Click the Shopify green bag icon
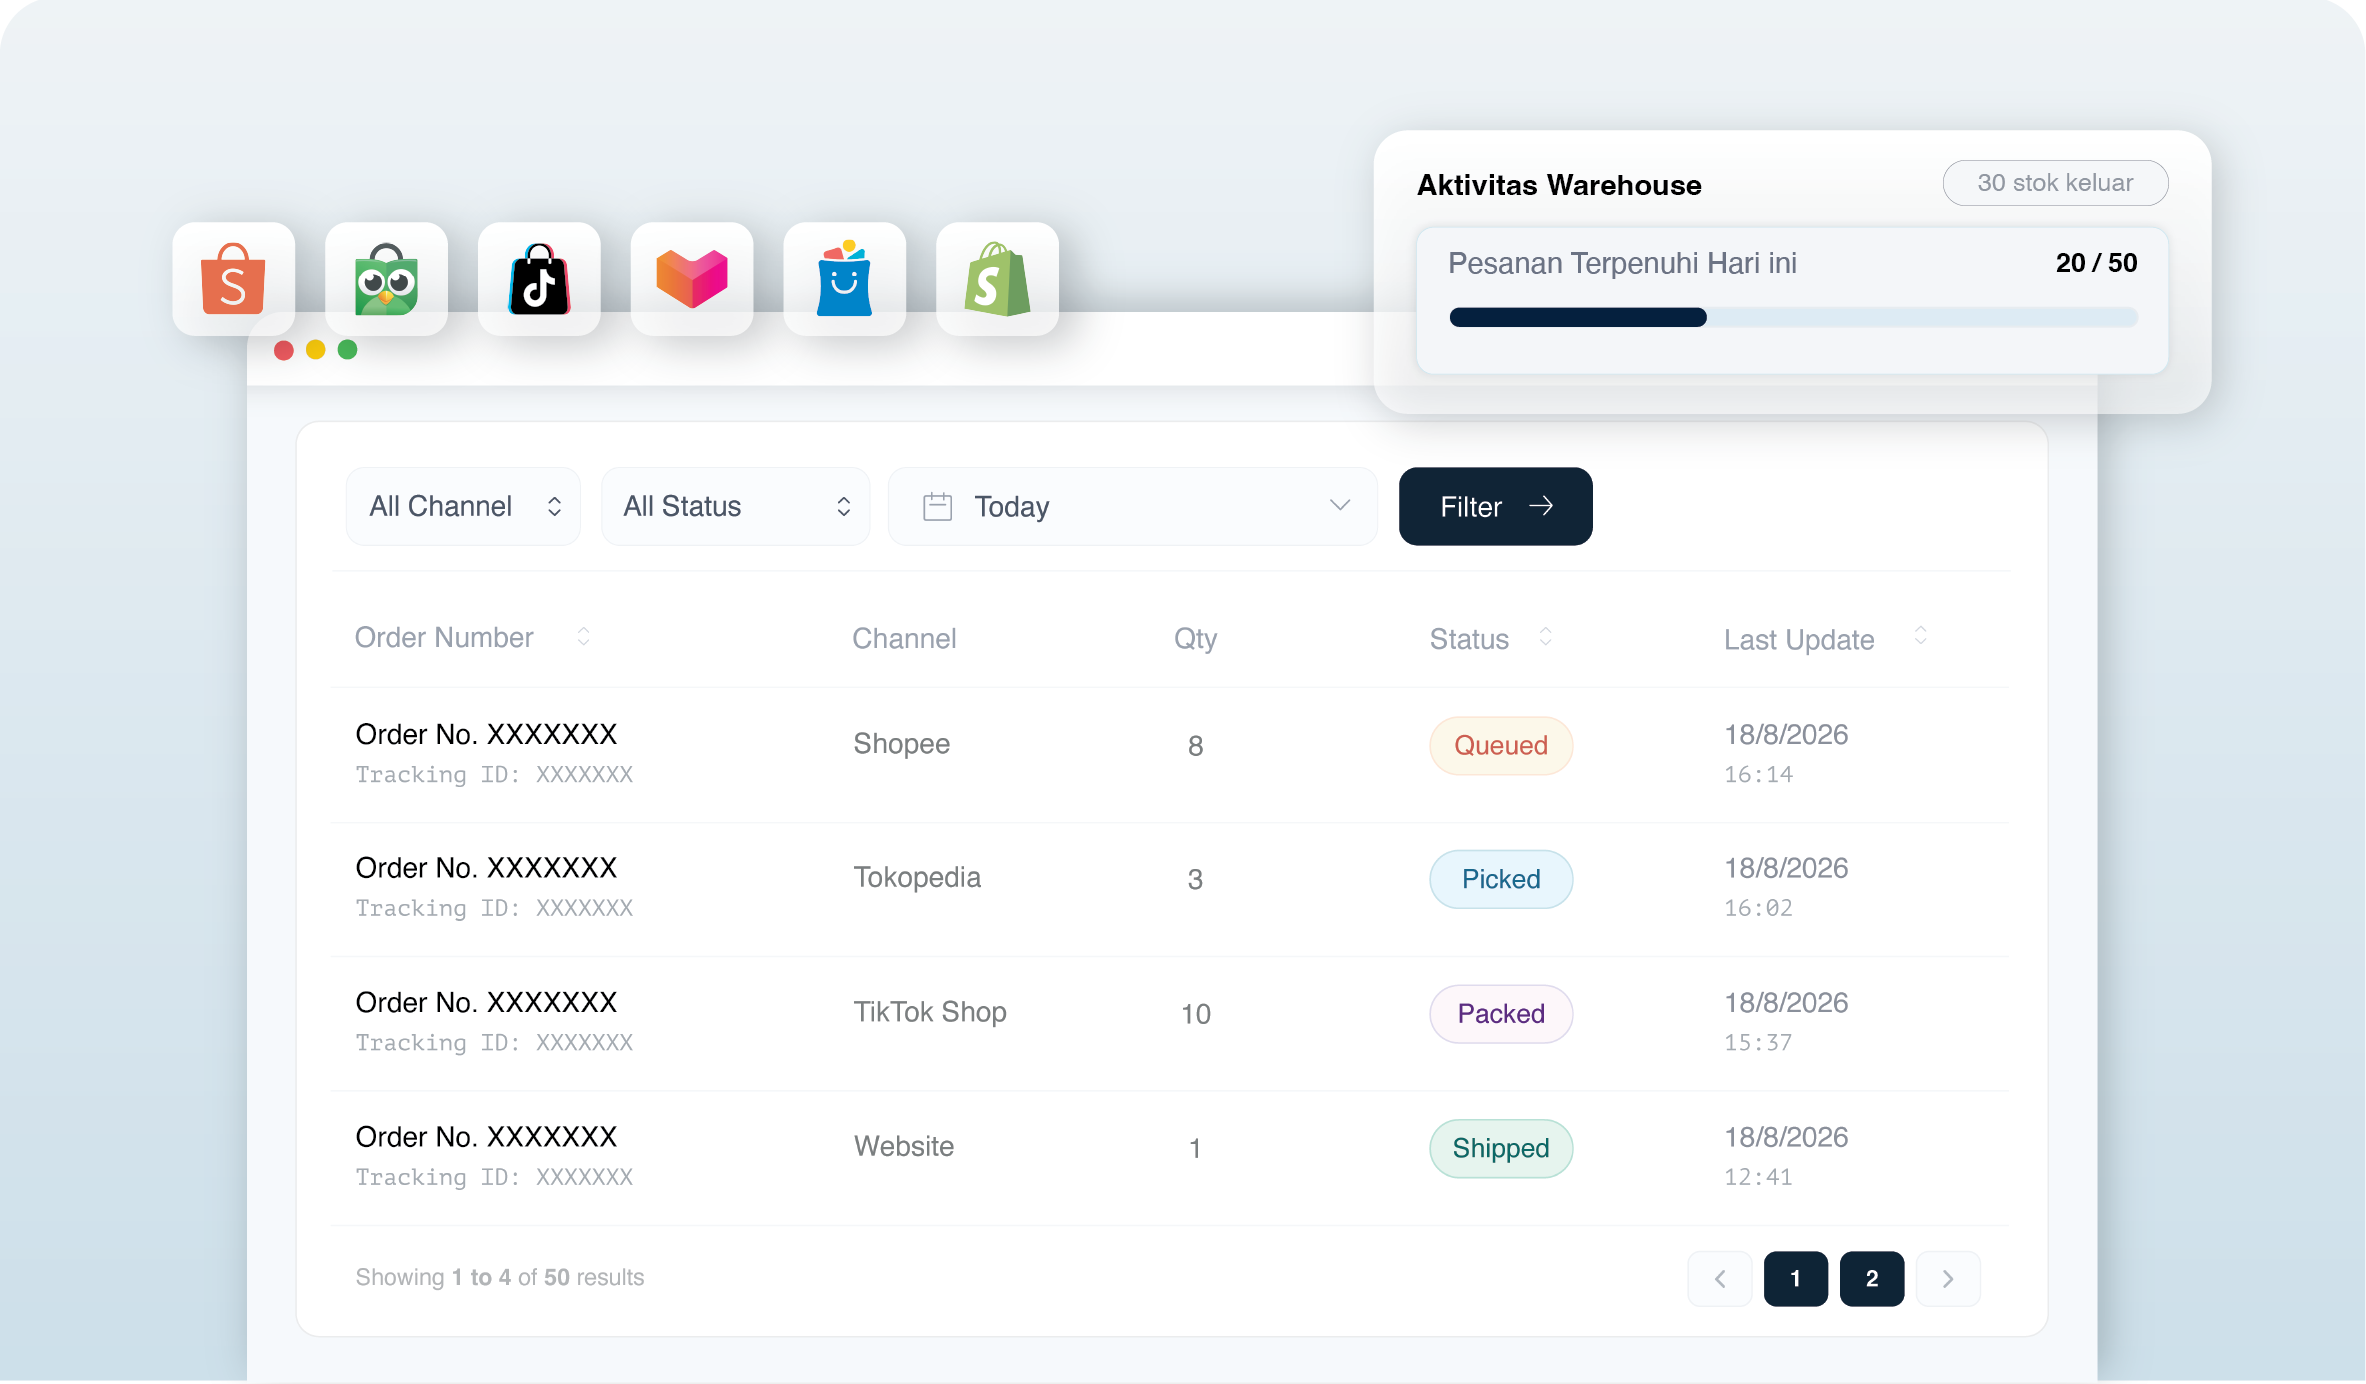The width and height of the screenshot is (2366, 1384). click(x=997, y=279)
